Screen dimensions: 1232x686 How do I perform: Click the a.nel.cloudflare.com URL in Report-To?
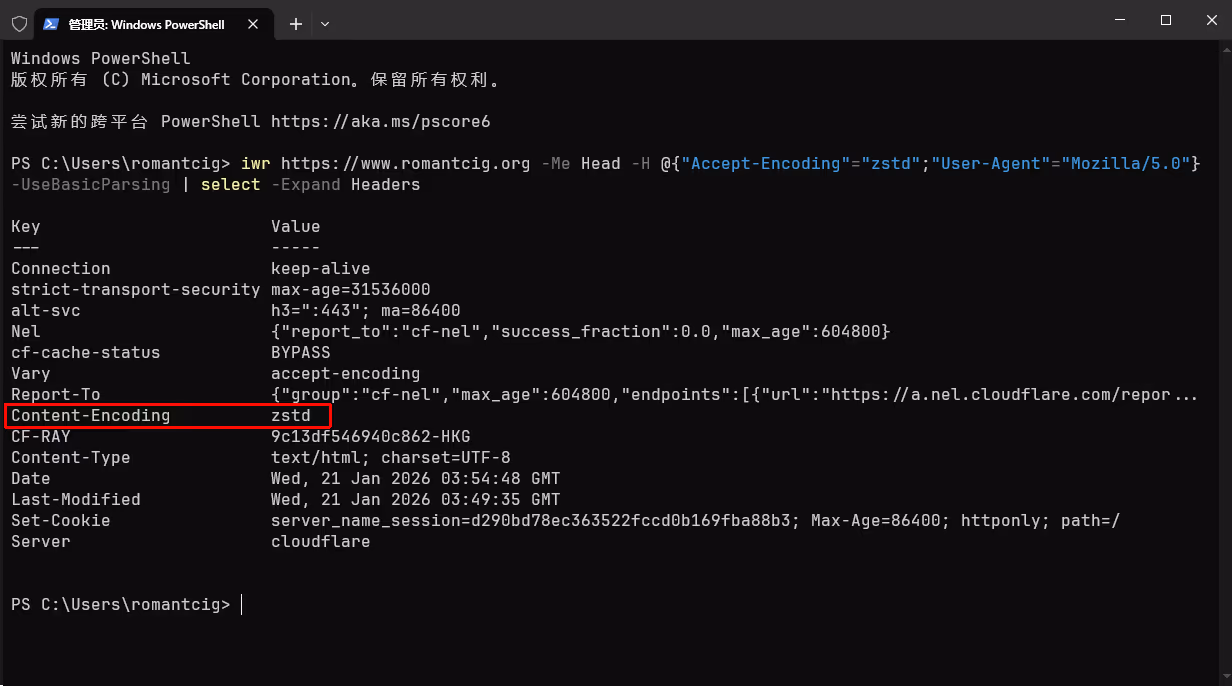pyautogui.click(x=1002, y=394)
